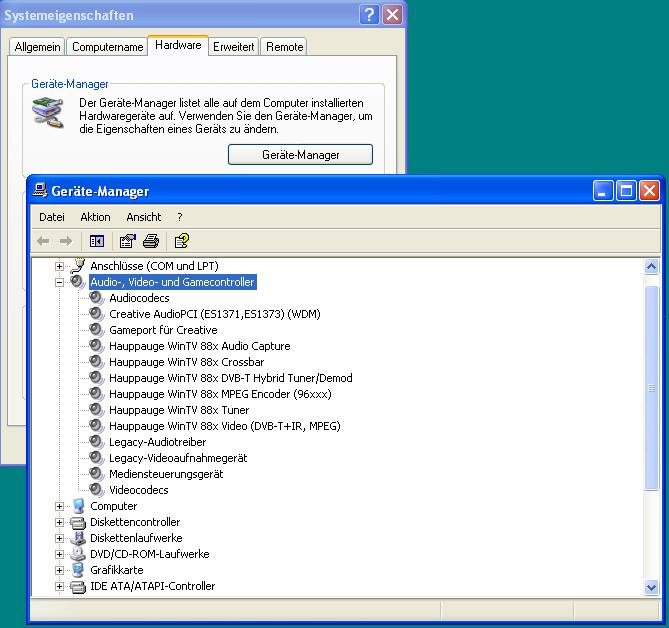Click the Print toolbar icon
Image resolution: width=669 pixels, height=628 pixels.
151,241
